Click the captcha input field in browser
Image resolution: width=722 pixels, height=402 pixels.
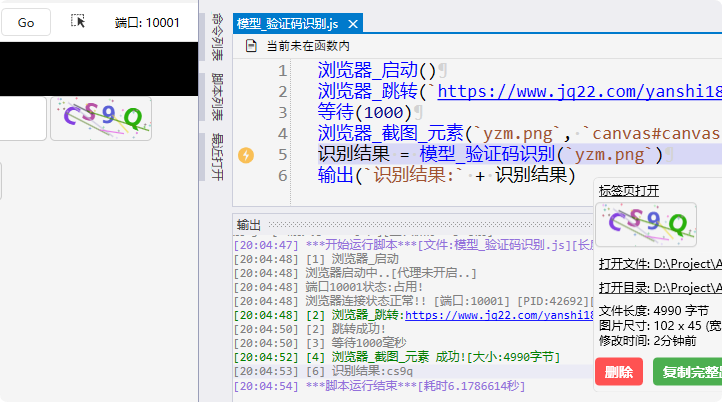point(22,118)
